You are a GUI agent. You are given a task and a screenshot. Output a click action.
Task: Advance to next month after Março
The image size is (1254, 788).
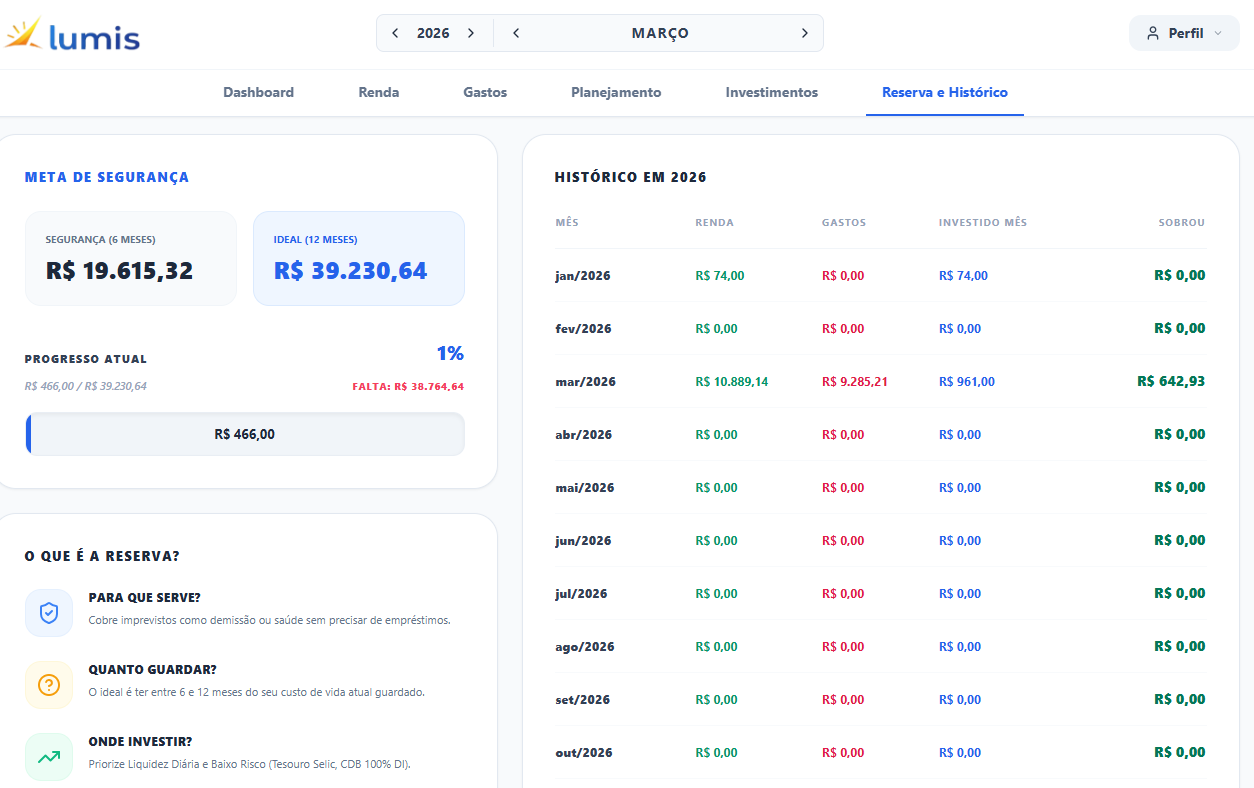click(x=804, y=33)
